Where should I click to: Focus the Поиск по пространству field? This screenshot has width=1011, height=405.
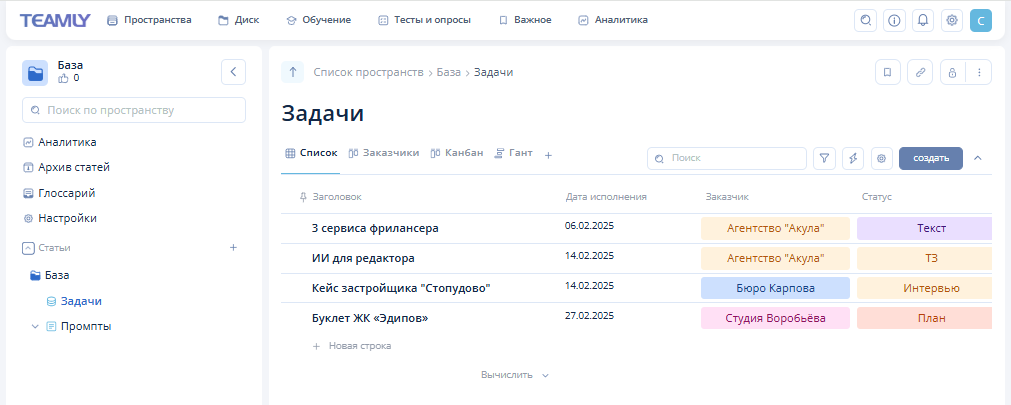point(134,110)
